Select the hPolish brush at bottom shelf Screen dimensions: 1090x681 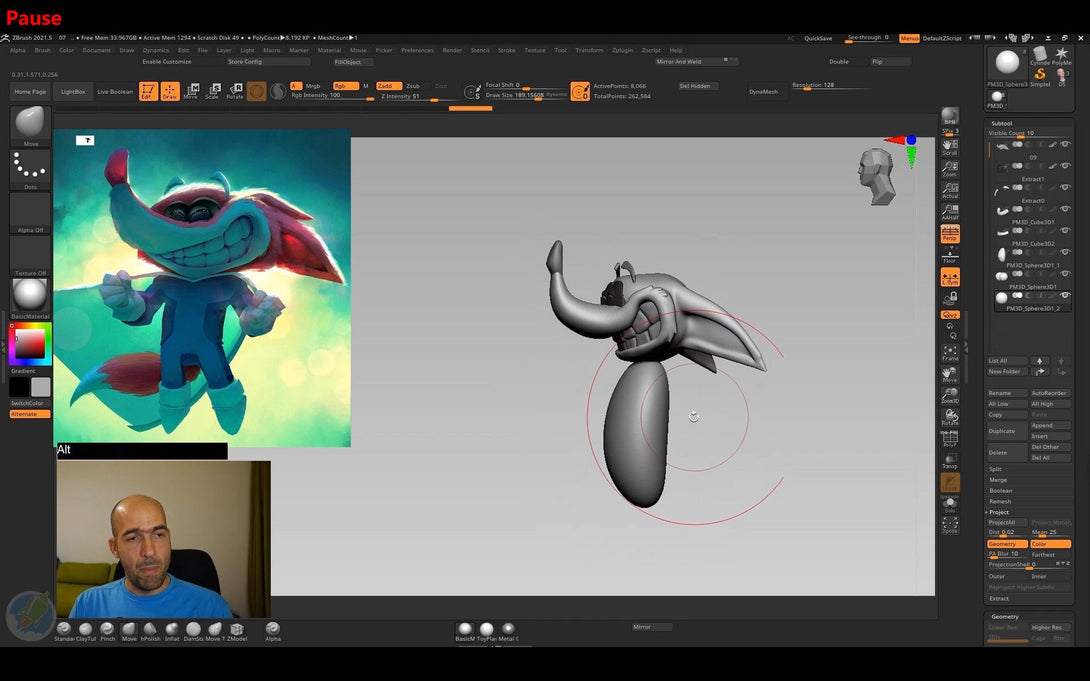tap(150, 632)
